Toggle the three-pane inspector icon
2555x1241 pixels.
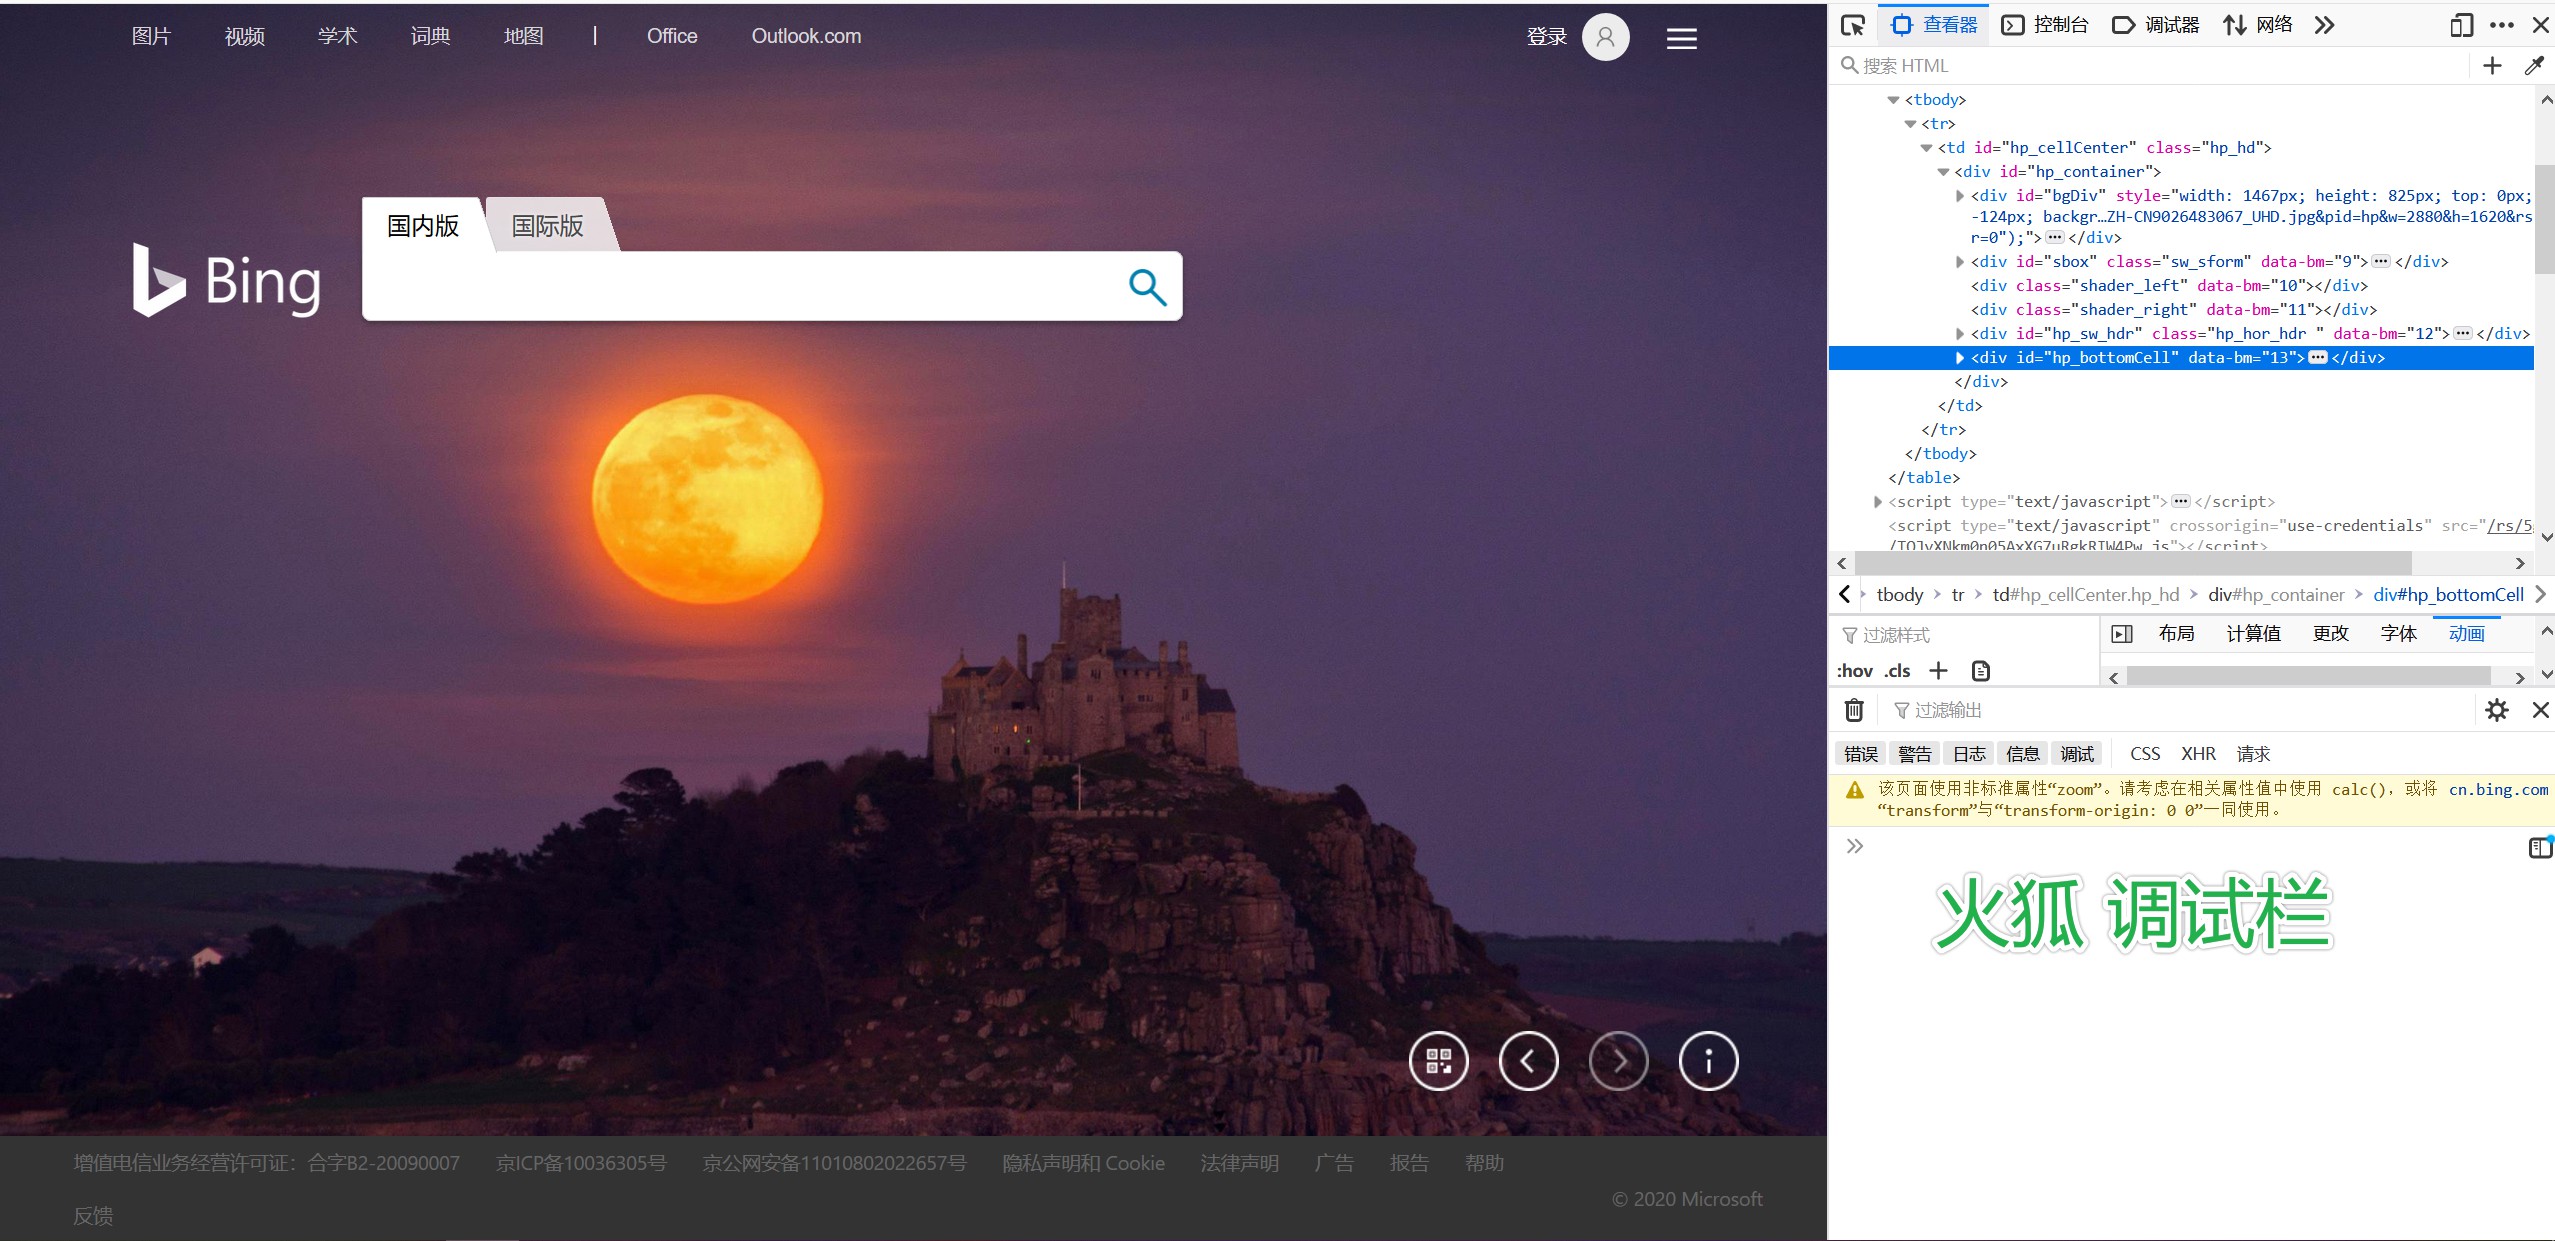click(x=2122, y=634)
